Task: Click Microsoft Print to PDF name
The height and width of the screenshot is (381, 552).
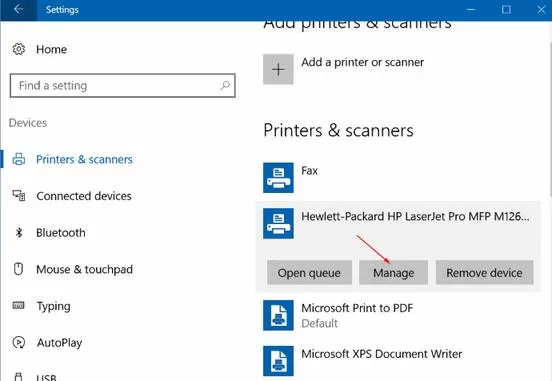Action: coord(357,308)
